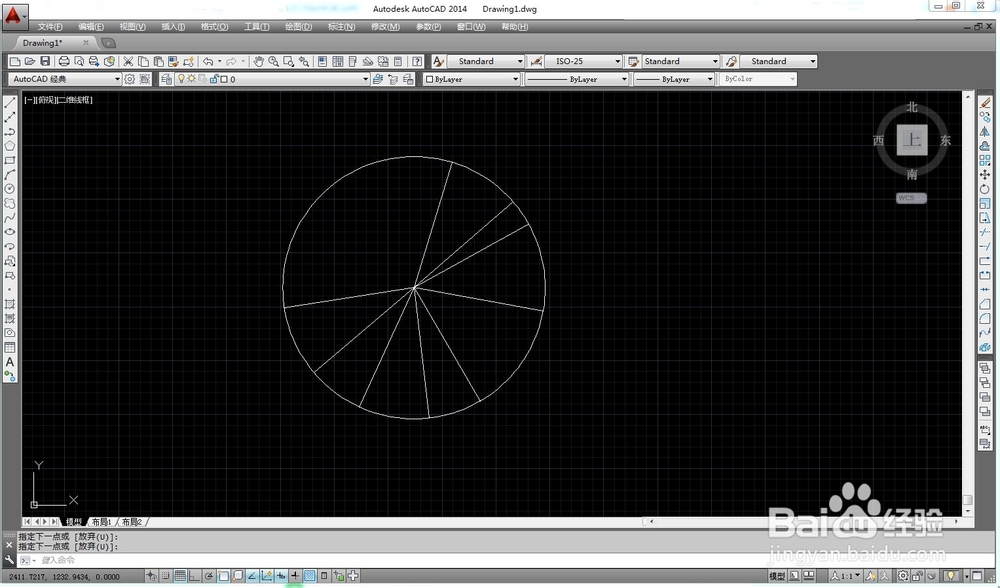The width and height of the screenshot is (1000, 588).
Task: Click the viewport label [-][俯视][二维线框]
Action: pos(58,100)
